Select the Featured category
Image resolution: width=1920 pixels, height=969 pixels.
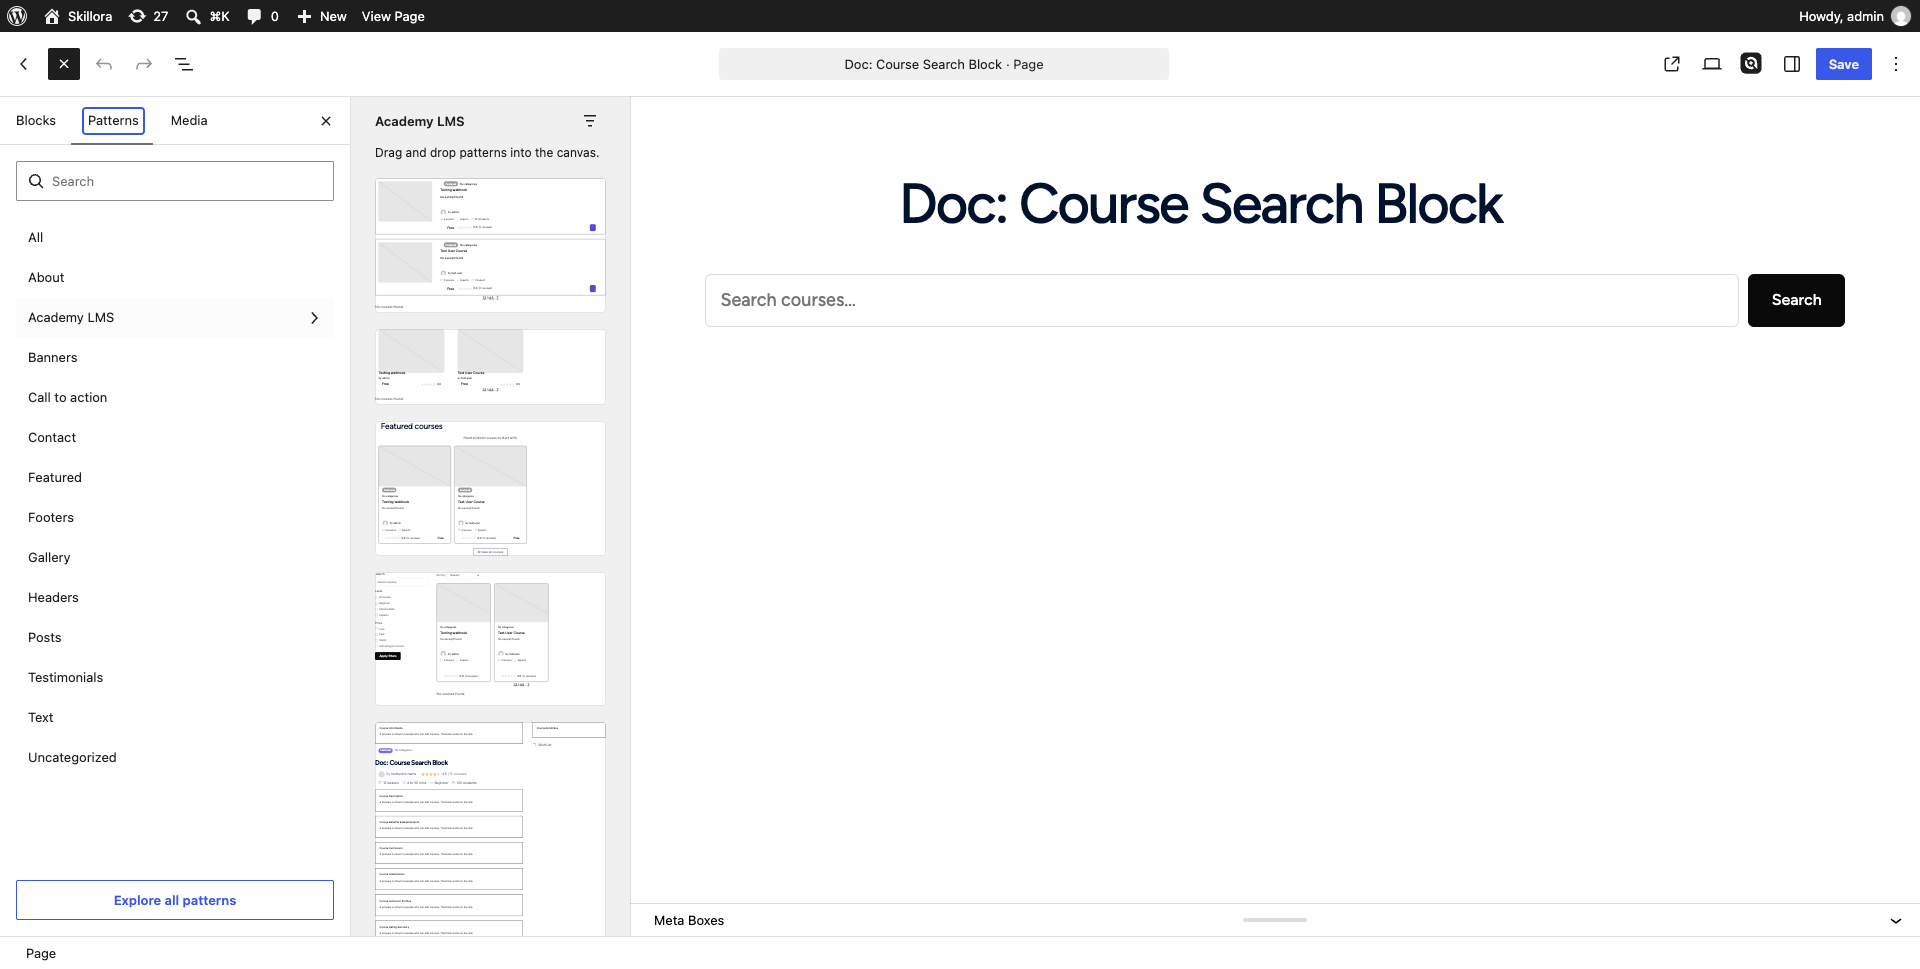pos(175,477)
